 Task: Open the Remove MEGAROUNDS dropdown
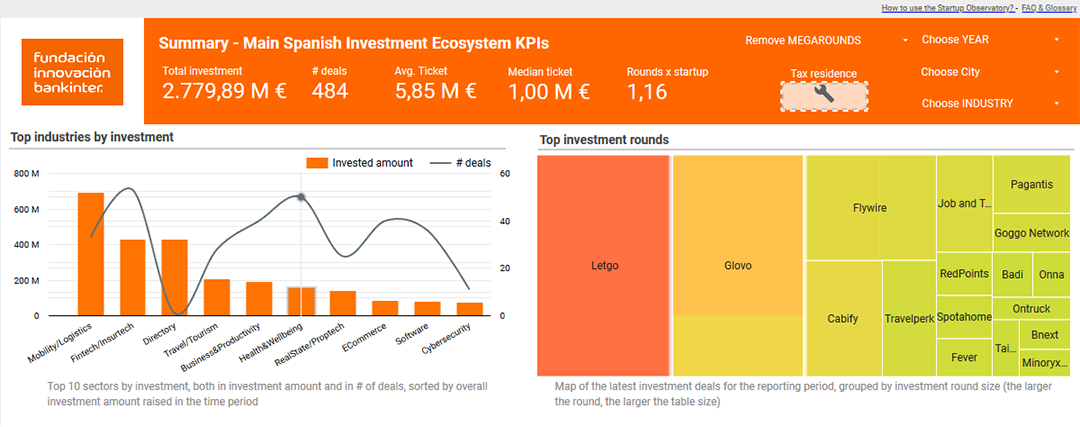coord(827,41)
